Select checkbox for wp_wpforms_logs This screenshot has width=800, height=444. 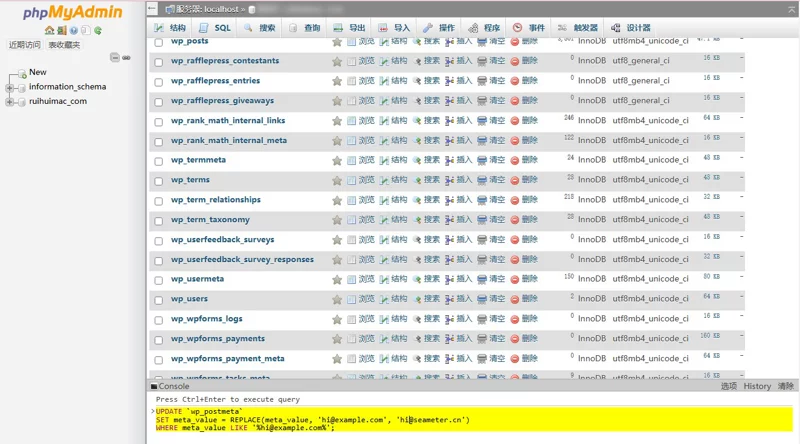tap(159, 320)
